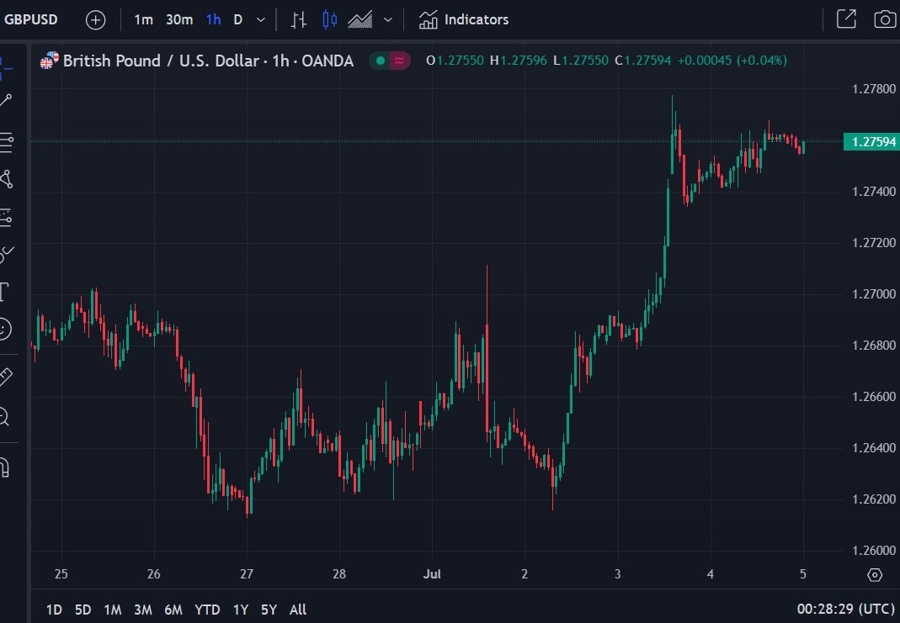
Task: Open the Indicators panel
Action: pyautogui.click(x=463, y=19)
